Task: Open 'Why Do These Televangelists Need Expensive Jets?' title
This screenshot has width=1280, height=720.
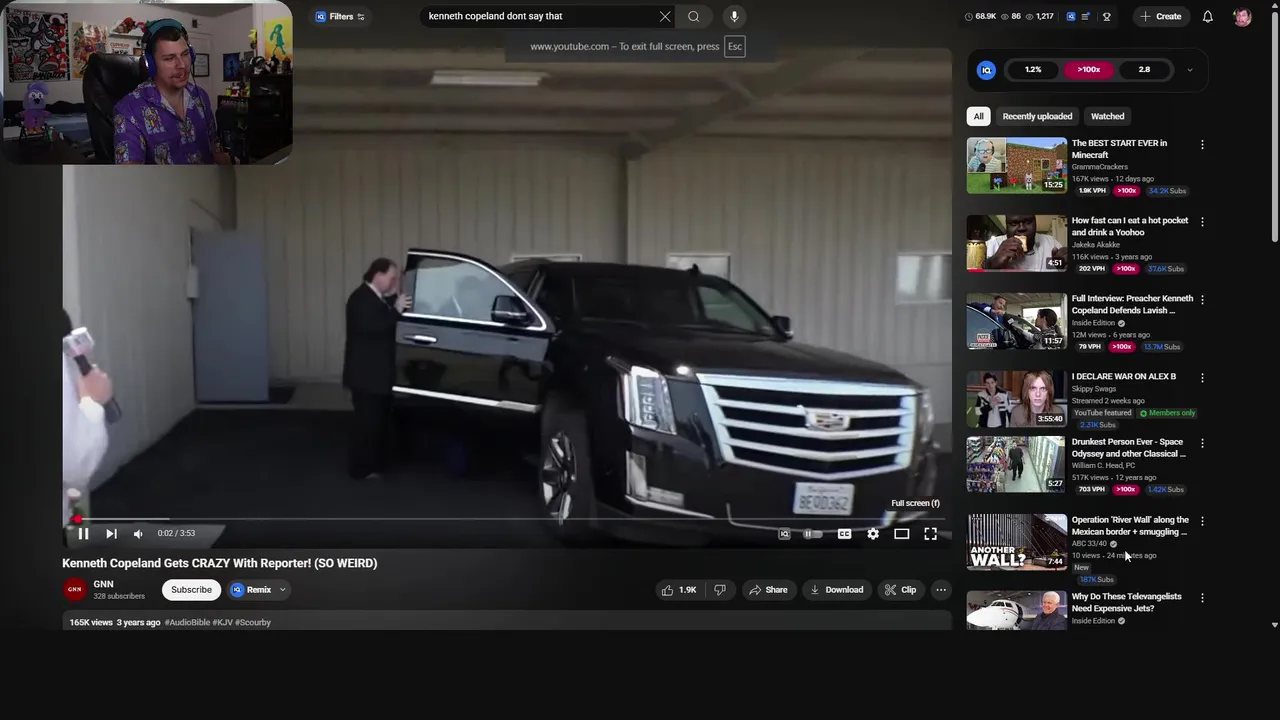Action: tap(1126, 602)
